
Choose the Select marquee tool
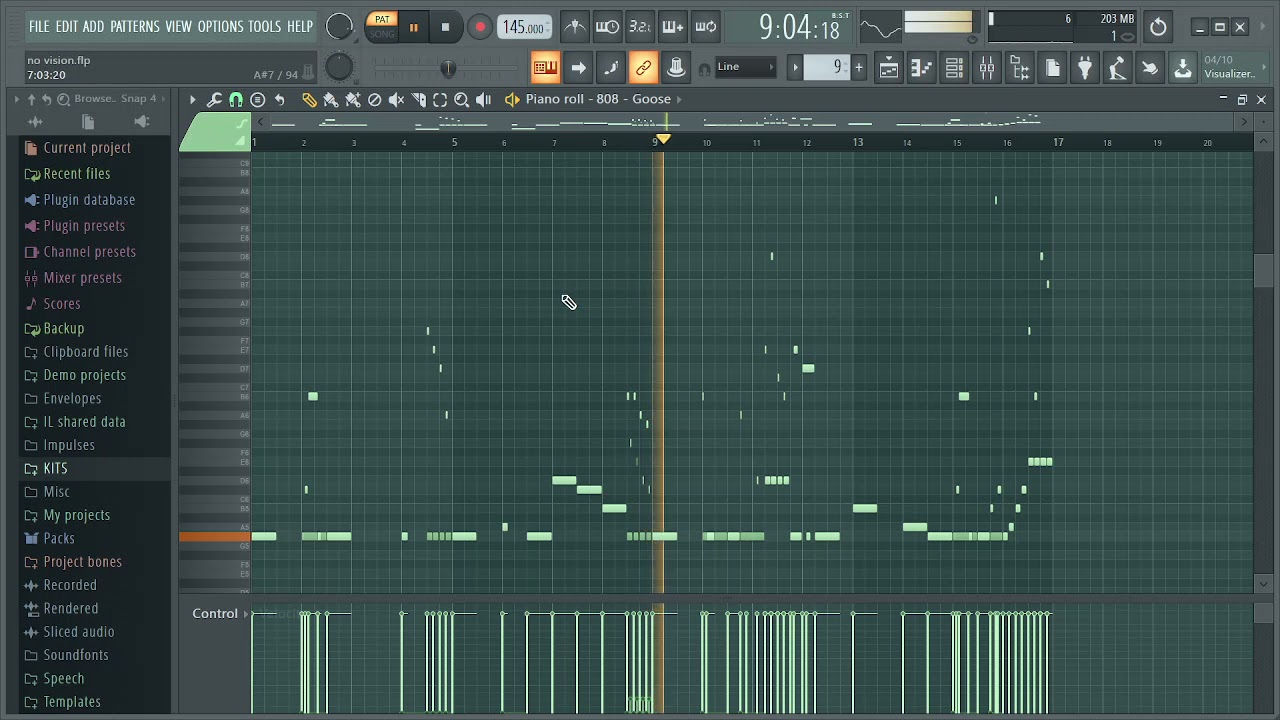tap(440, 99)
